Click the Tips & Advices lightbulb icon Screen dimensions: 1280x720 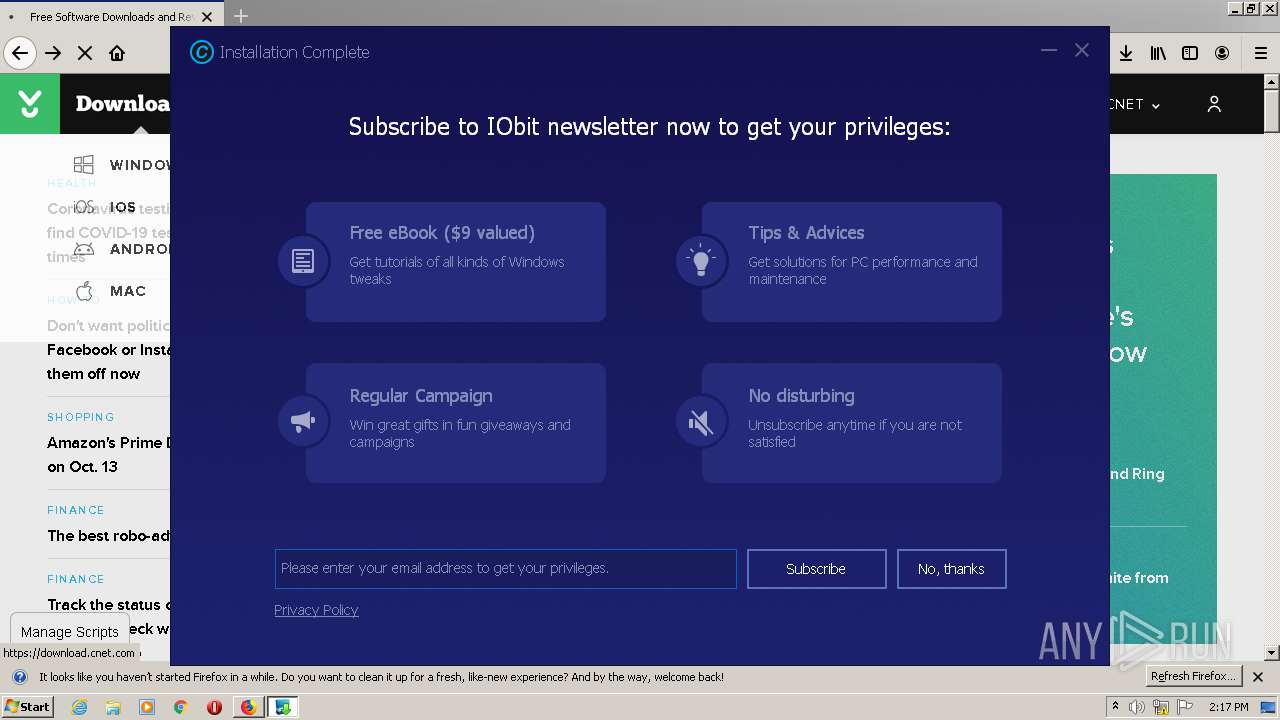(x=701, y=261)
